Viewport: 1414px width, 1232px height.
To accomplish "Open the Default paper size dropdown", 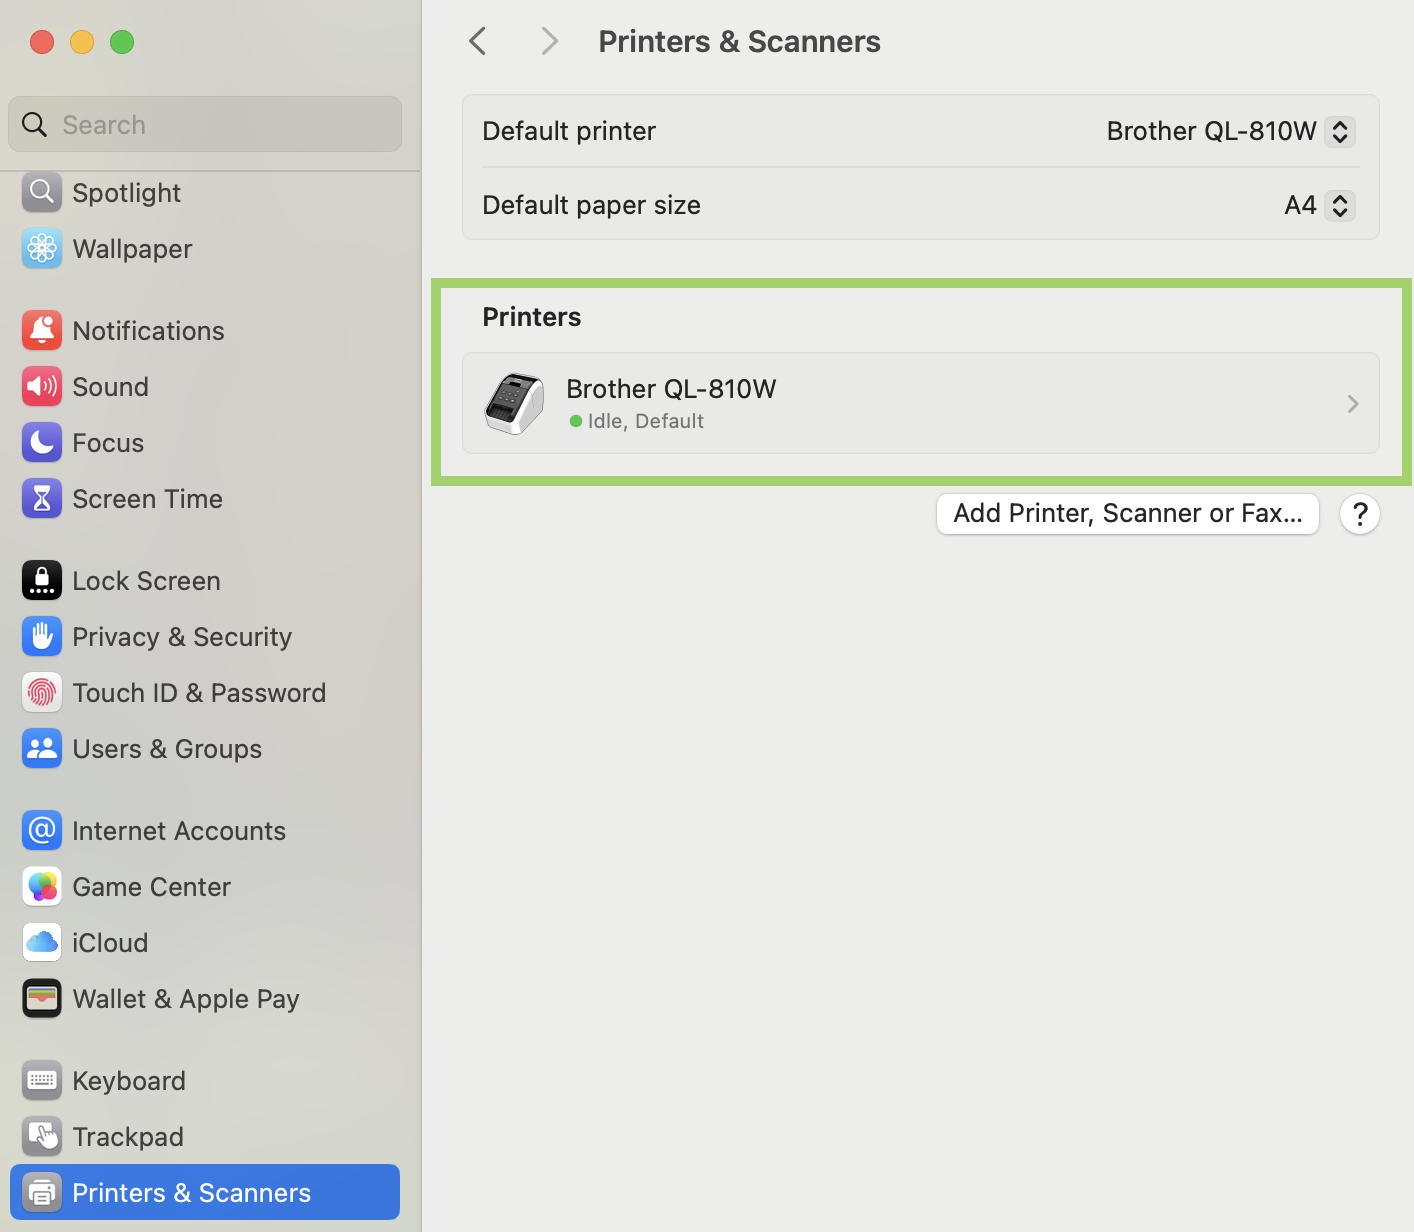I will tap(1340, 205).
